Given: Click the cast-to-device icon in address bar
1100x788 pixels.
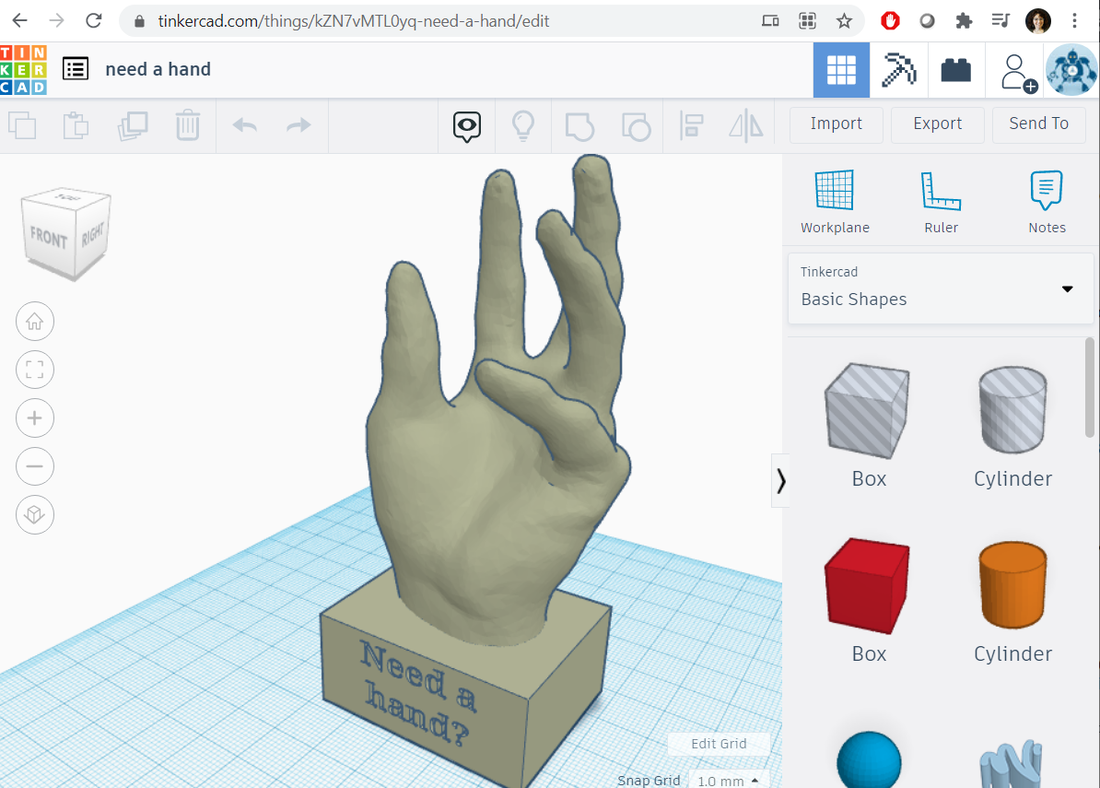Looking at the screenshot, I should (x=770, y=21).
